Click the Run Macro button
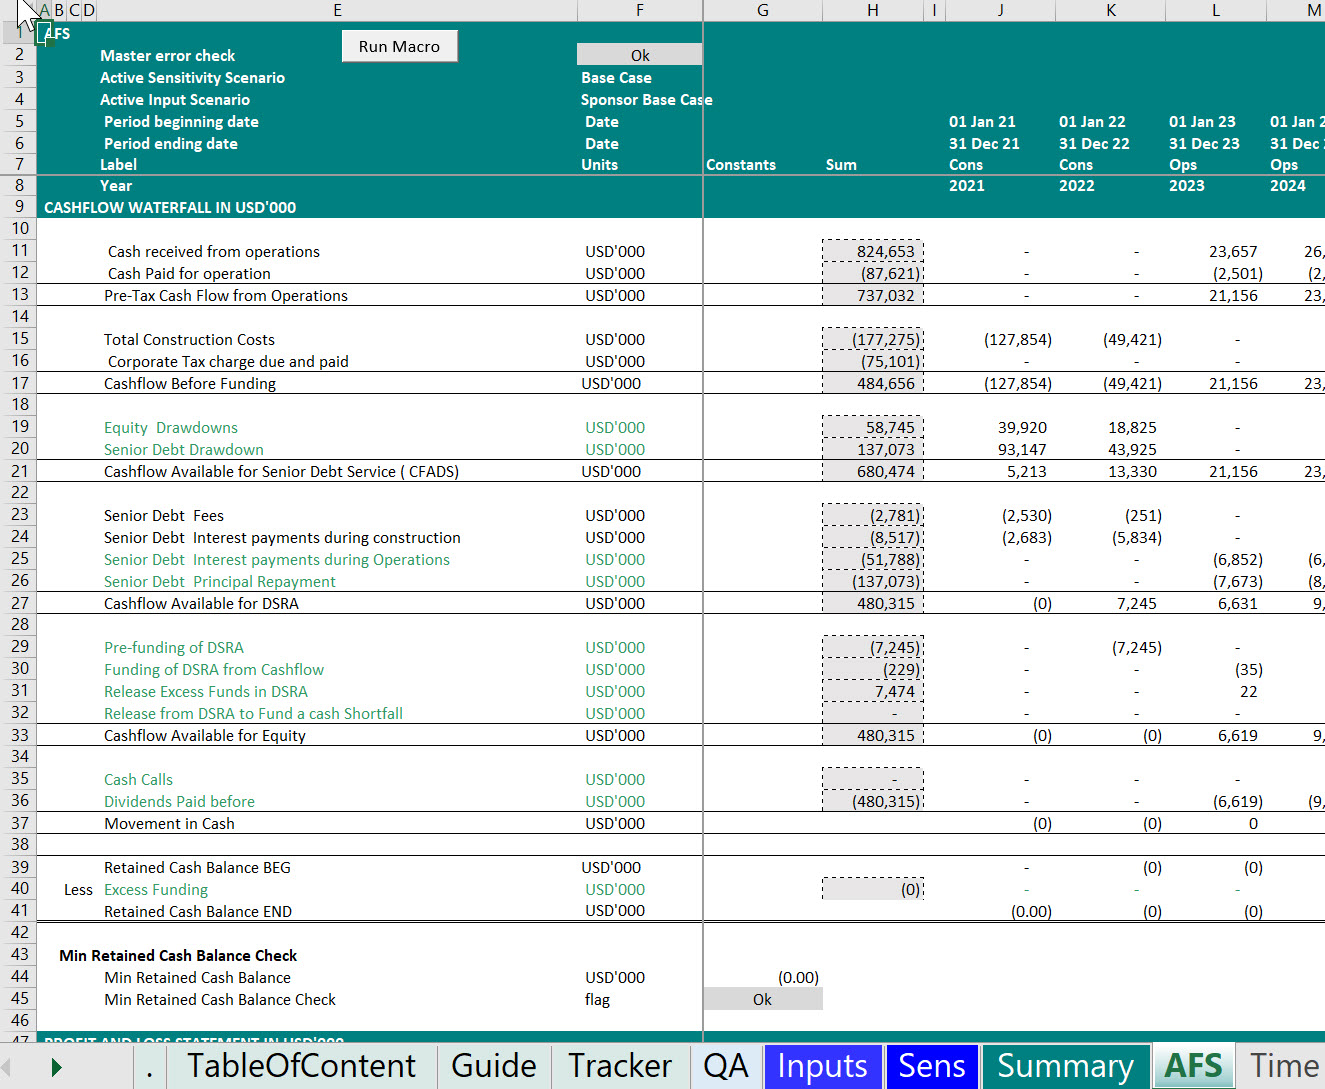Image resolution: width=1325 pixels, height=1089 pixels. [399, 46]
